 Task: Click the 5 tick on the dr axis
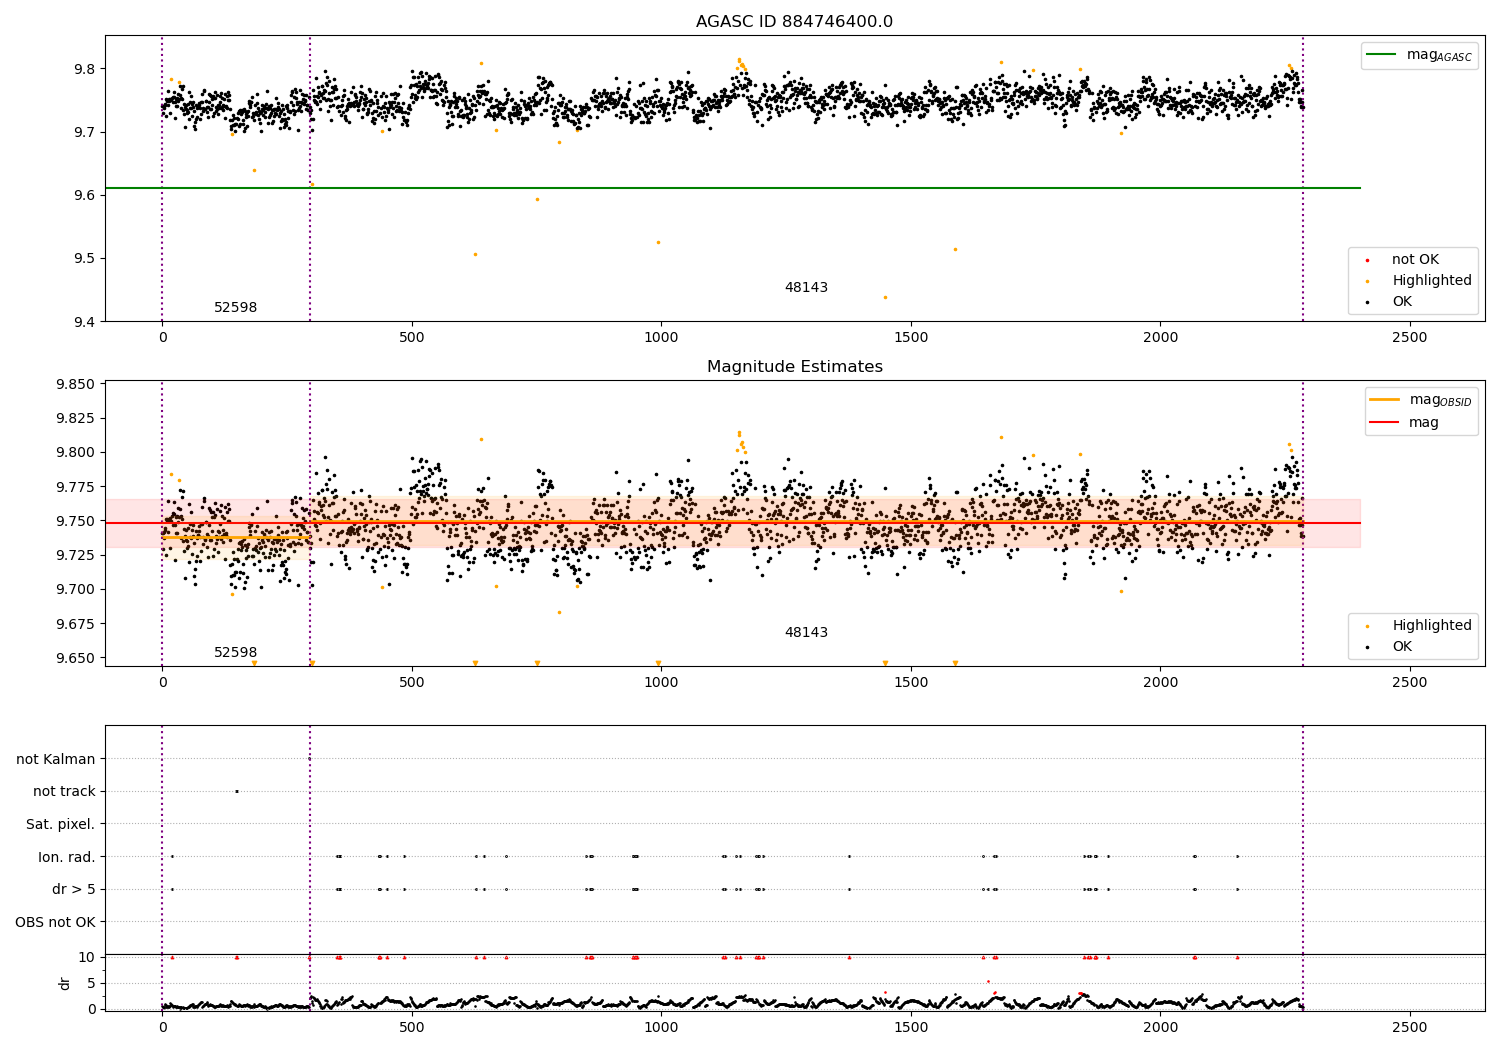(92, 983)
